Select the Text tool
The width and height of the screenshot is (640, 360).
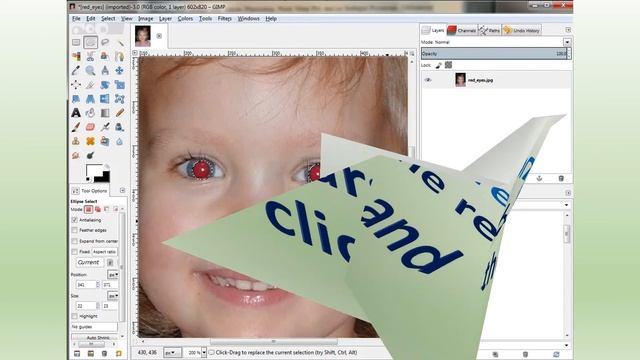[76, 113]
